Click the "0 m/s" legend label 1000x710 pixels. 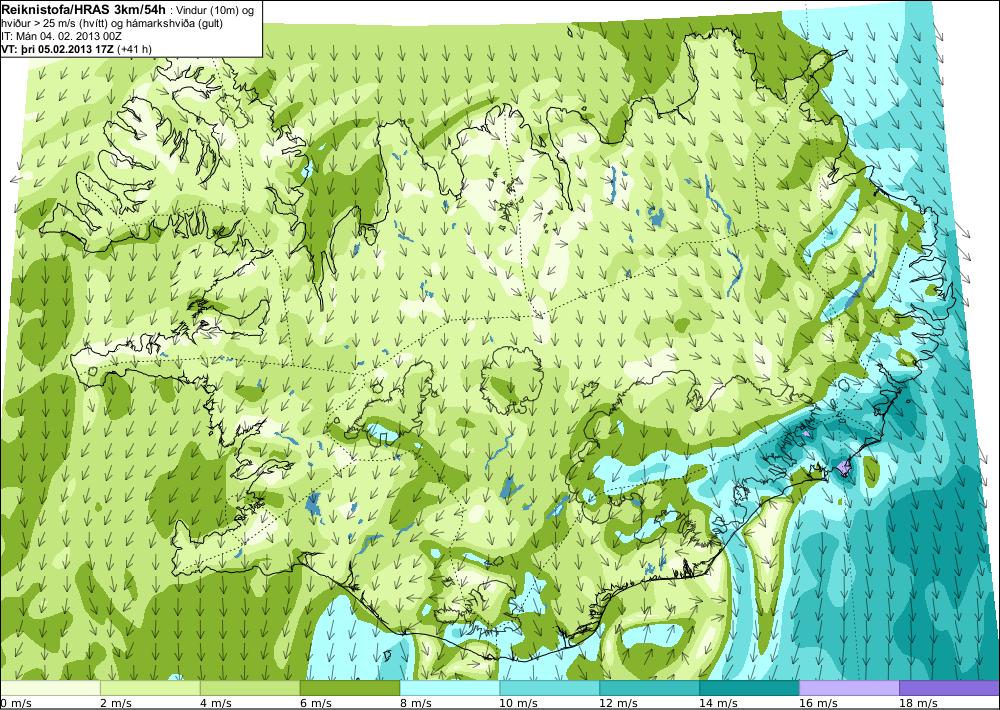tap(16, 703)
